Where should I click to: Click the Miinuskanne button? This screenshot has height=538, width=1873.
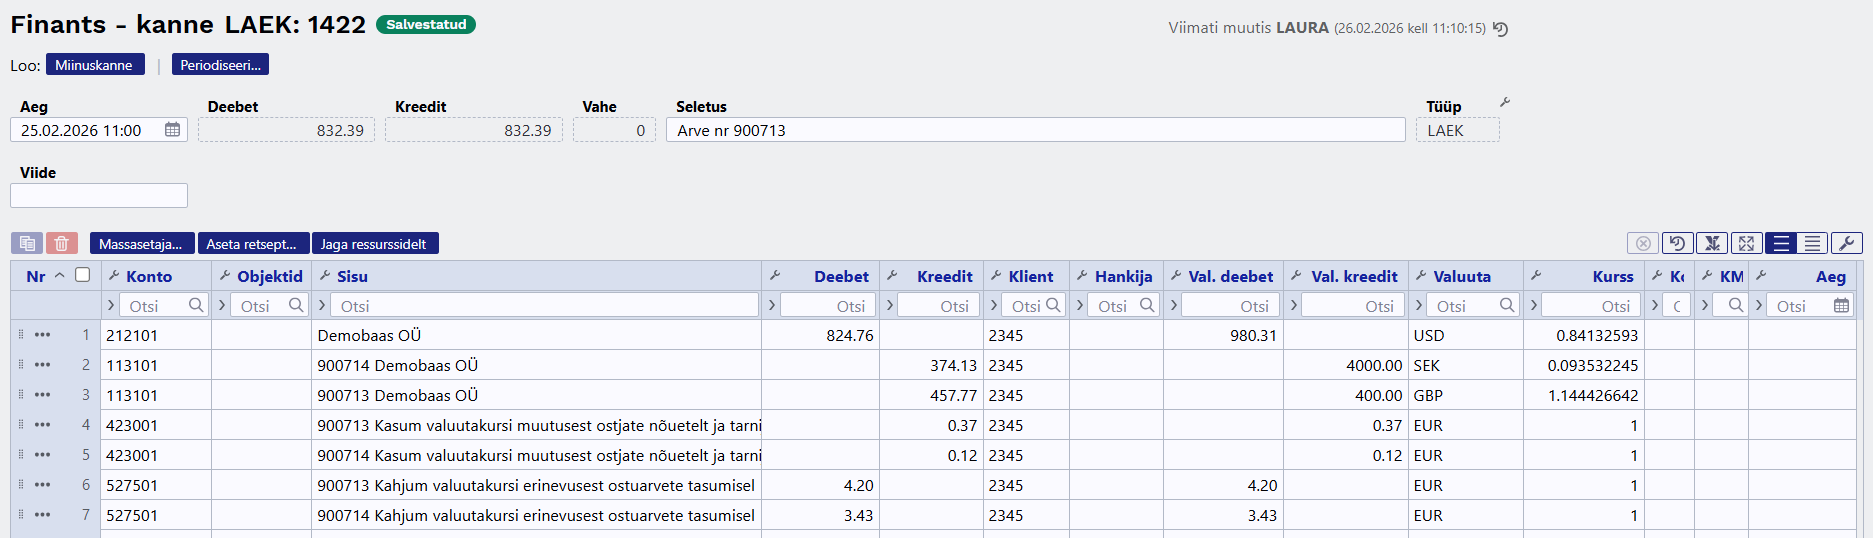[94, 65]
